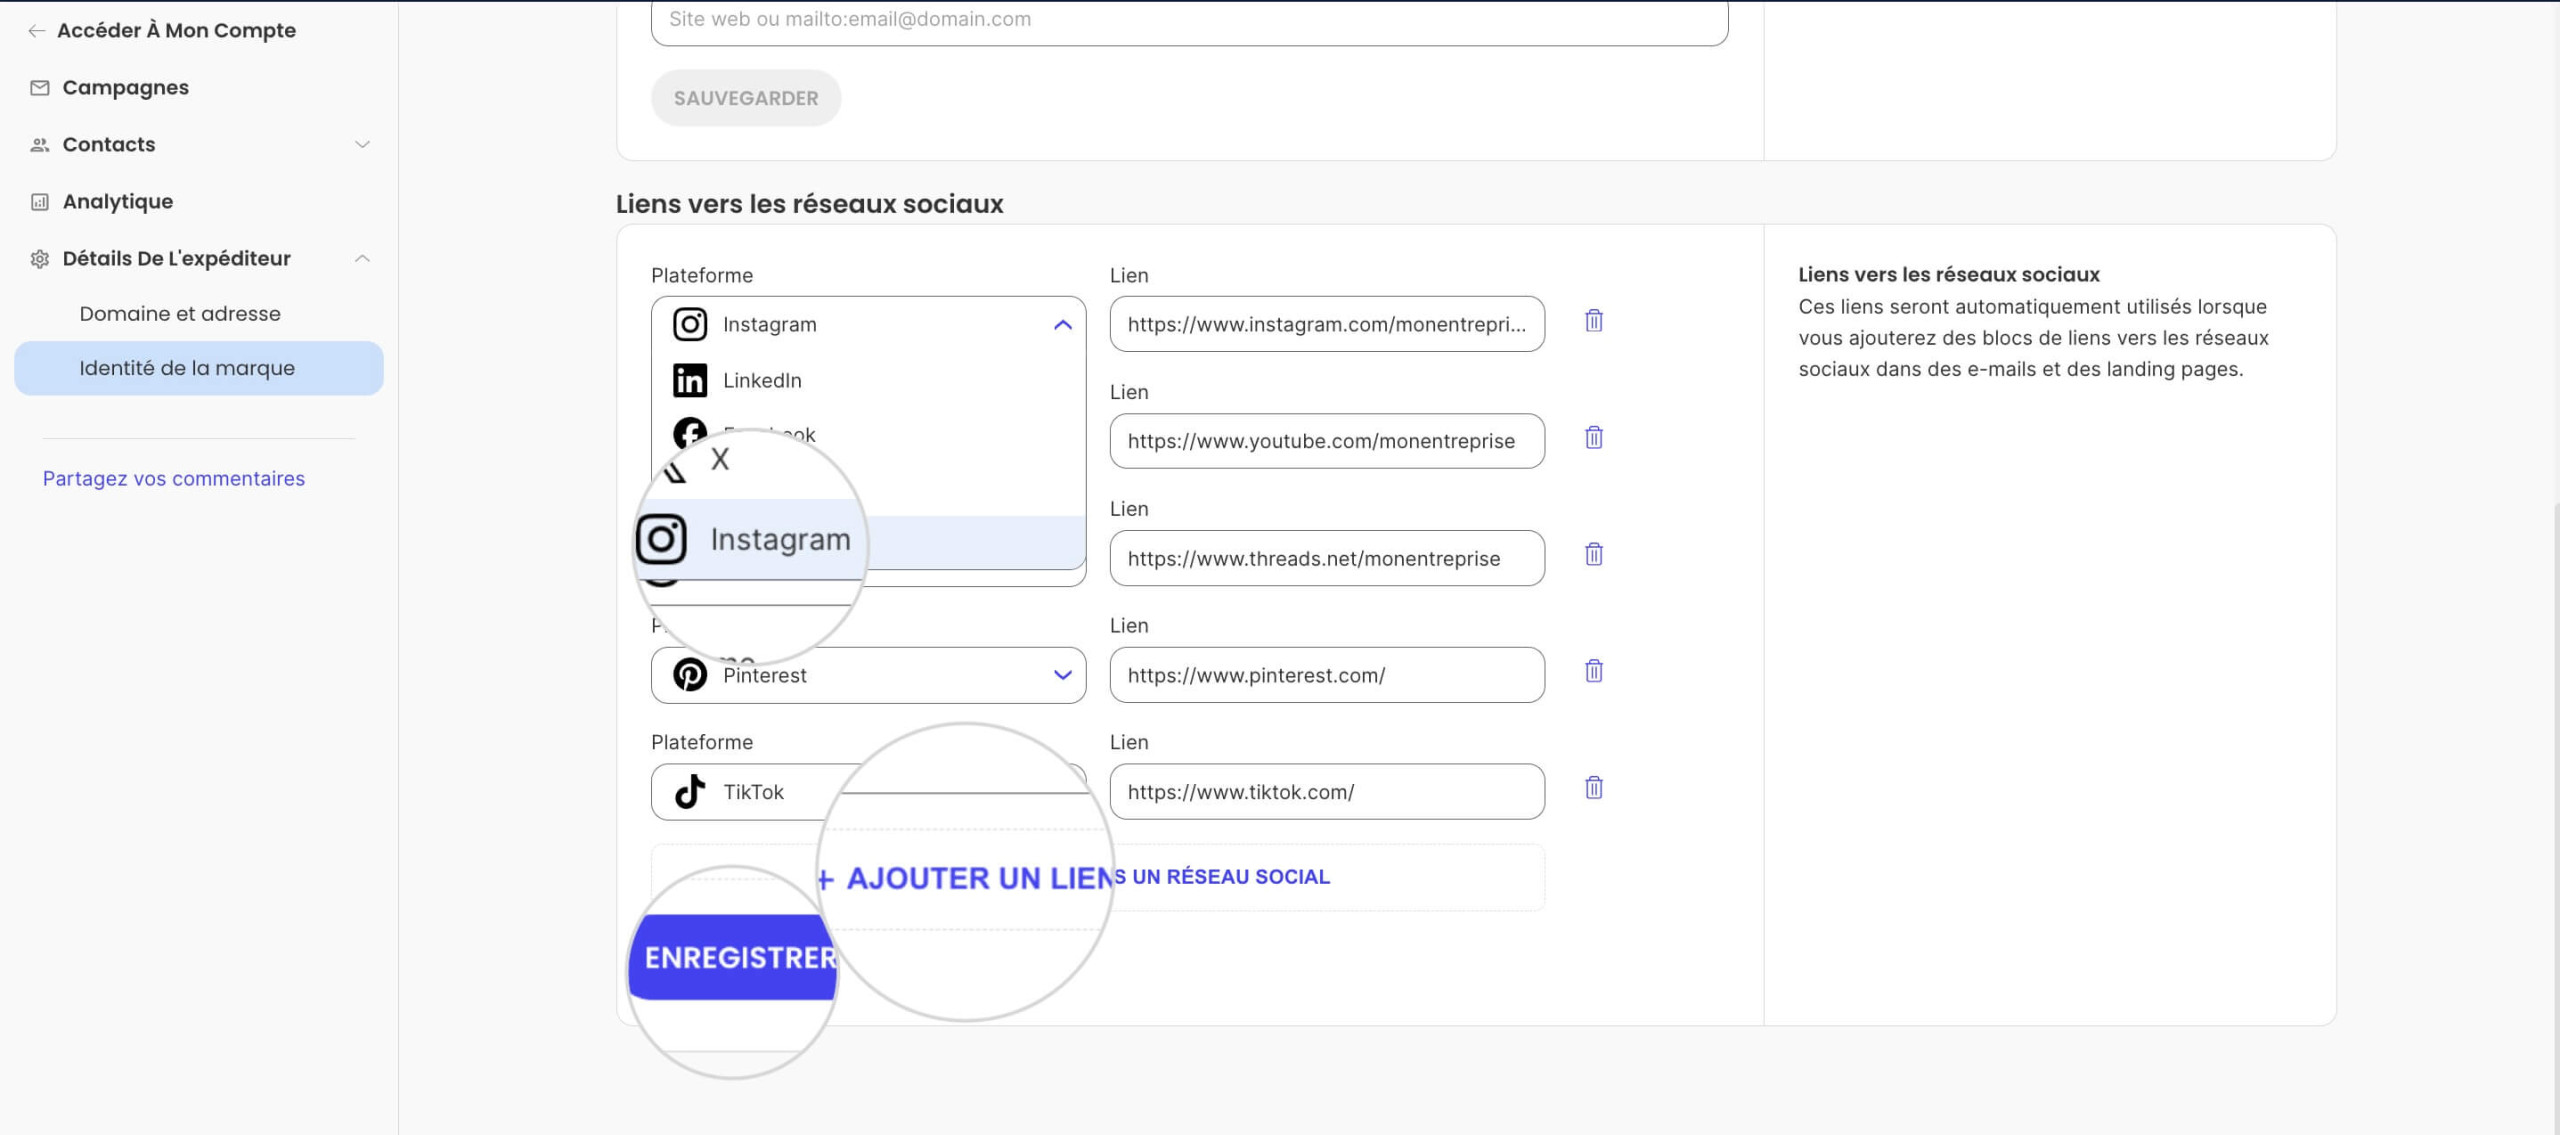Click the Site web ou mailto input field
The width and height of the screenshot is (2560, 1135).
1189,20
